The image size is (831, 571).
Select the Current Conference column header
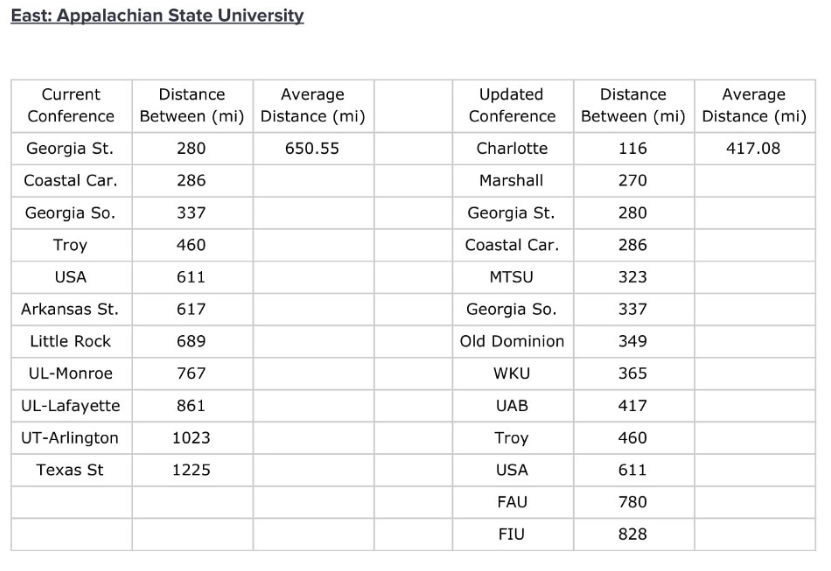[x=71, y=105]
